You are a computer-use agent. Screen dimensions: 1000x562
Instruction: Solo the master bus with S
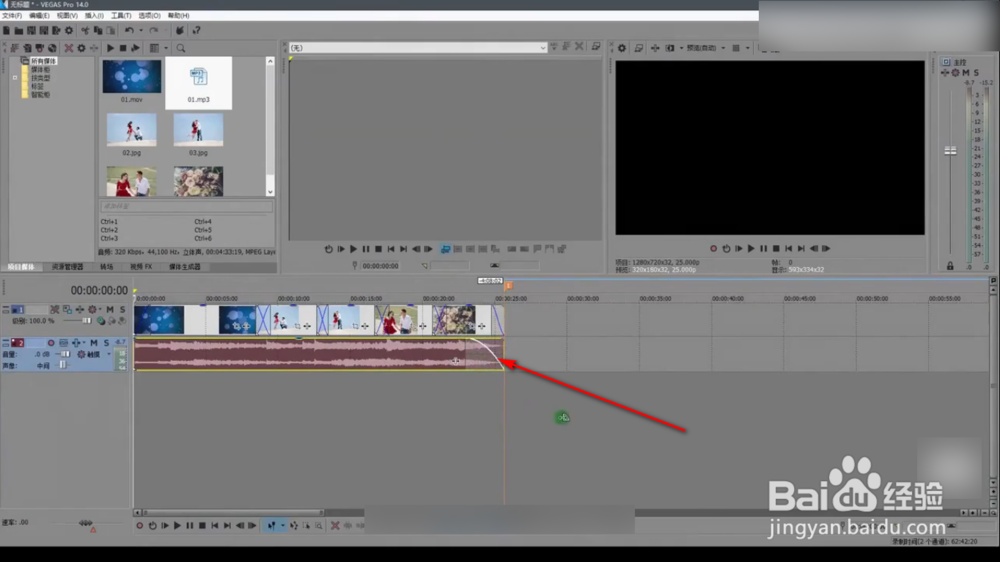976,73
